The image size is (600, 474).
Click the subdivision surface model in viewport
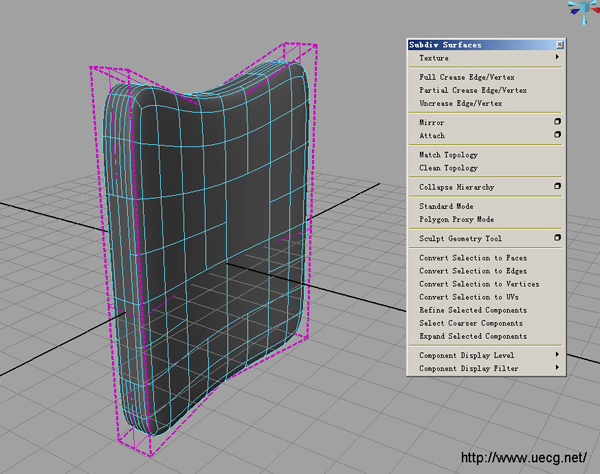point(207,249)
